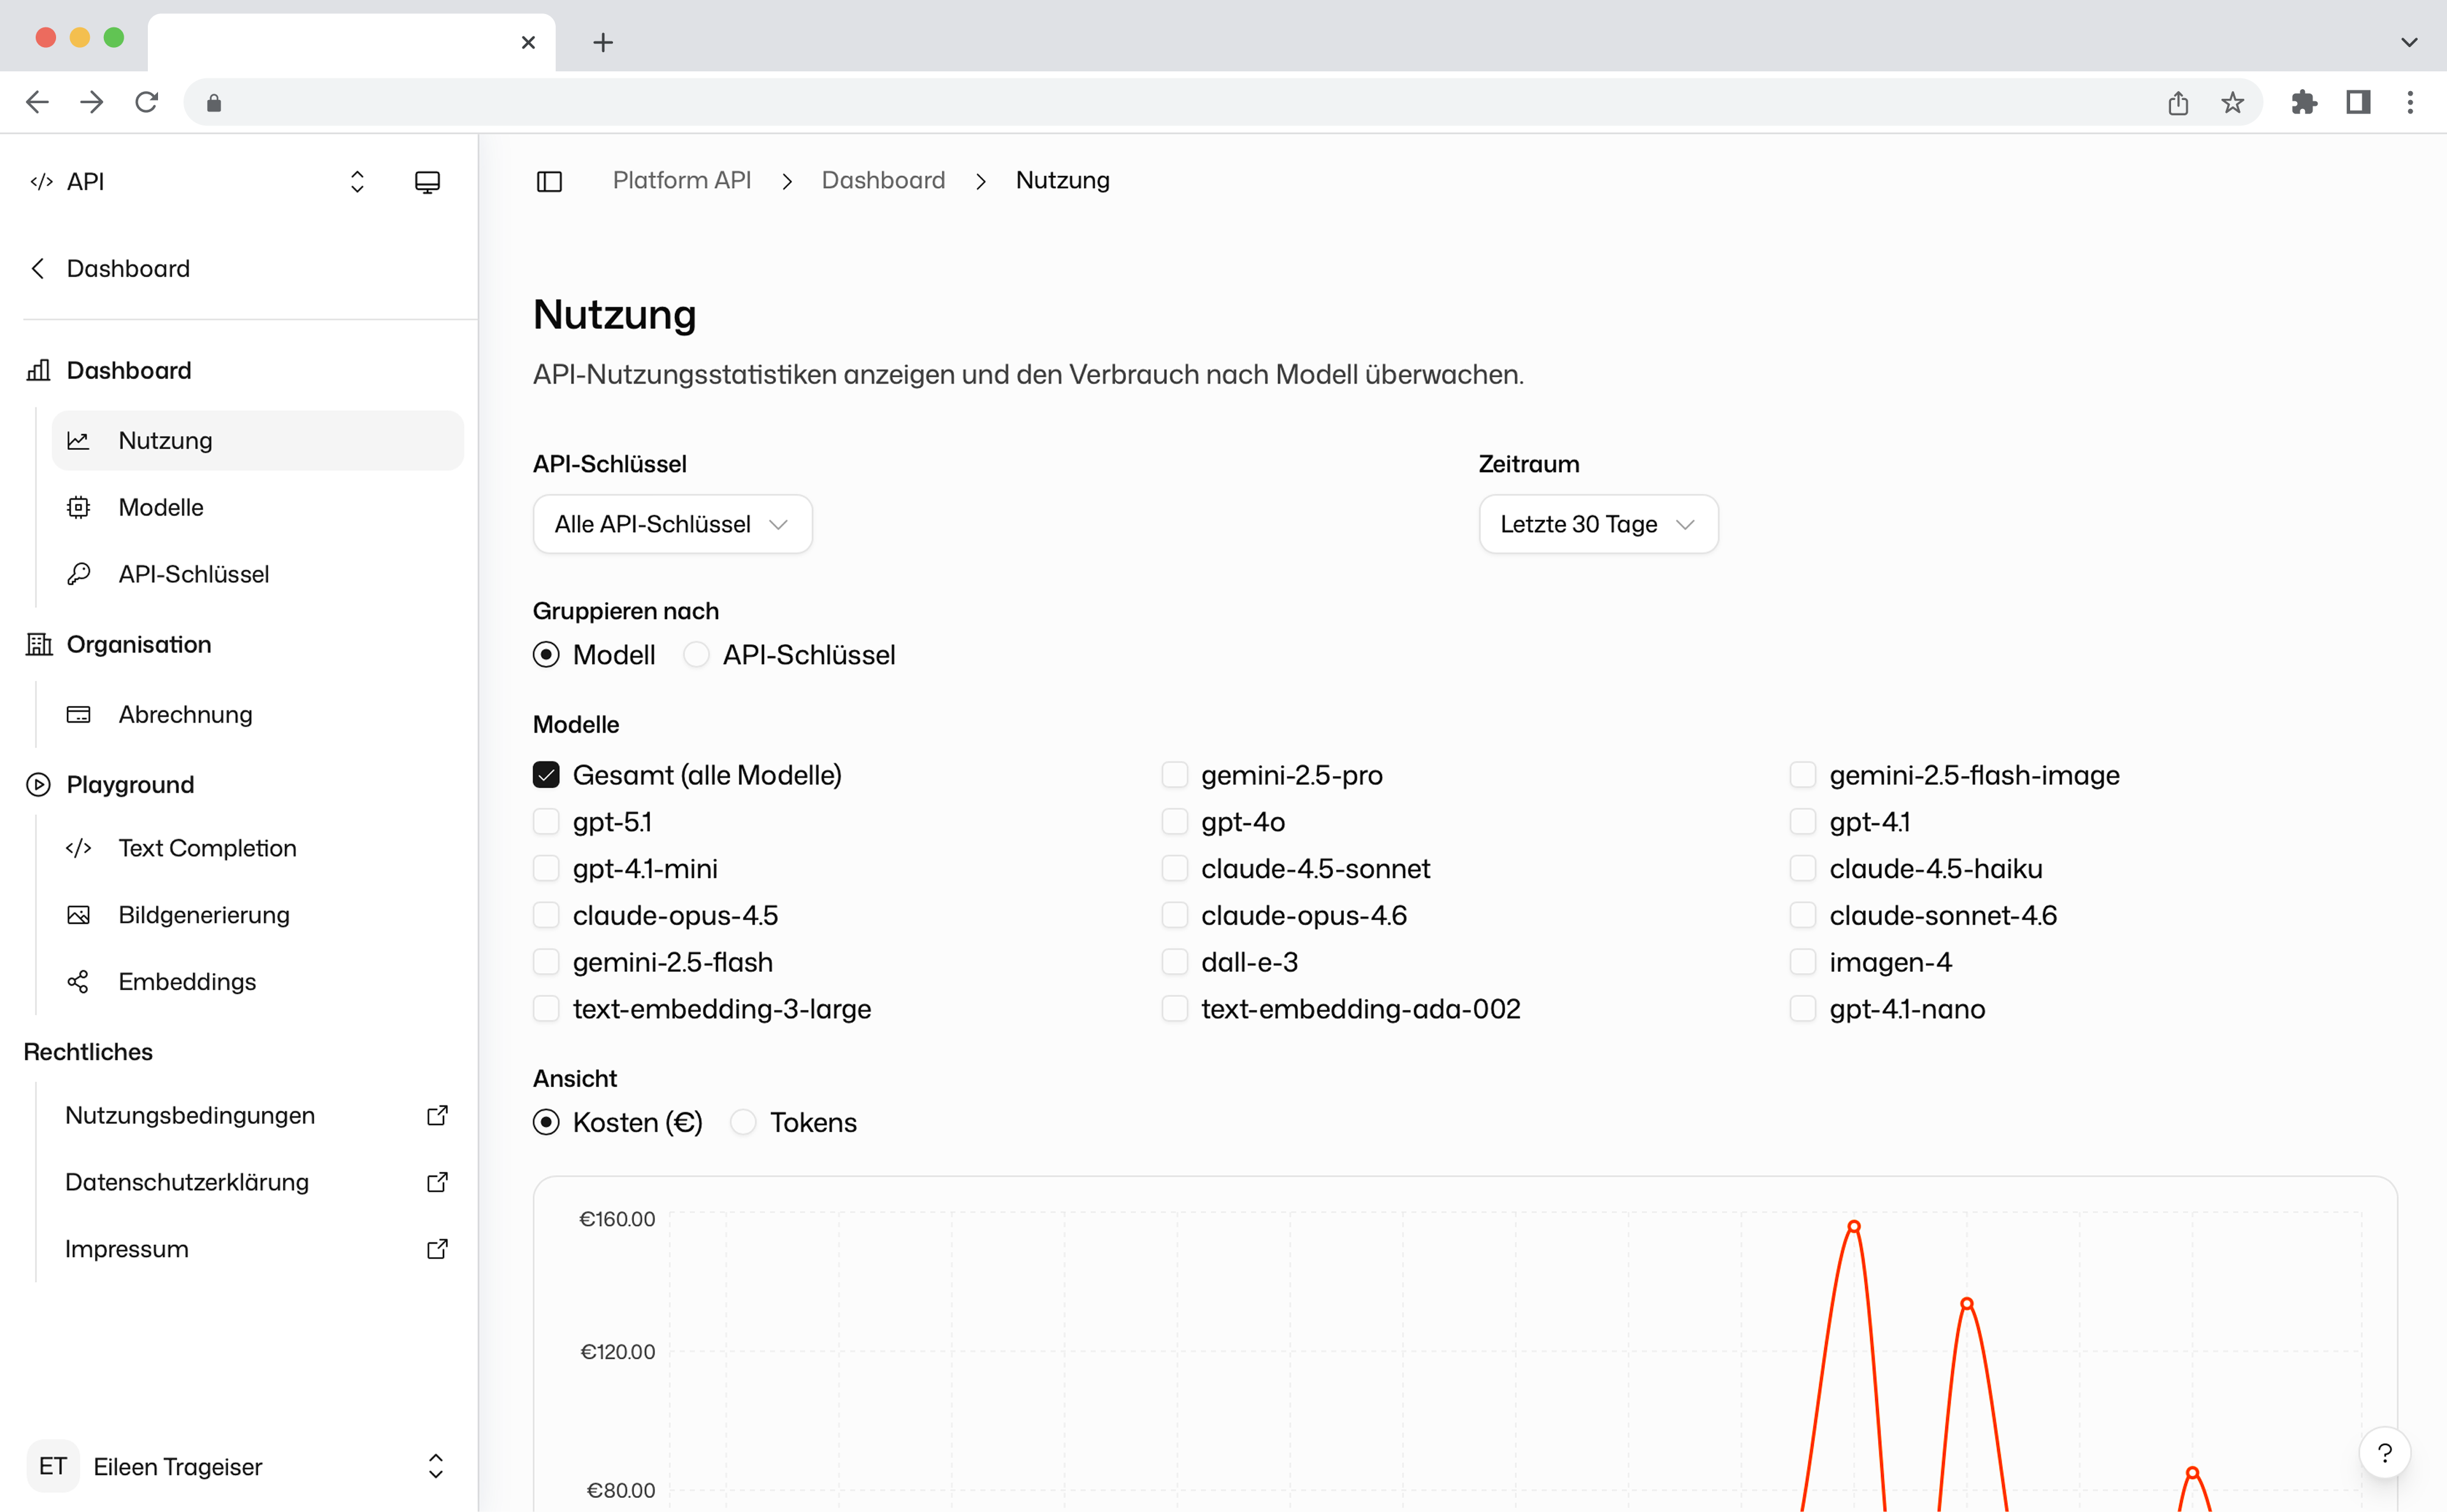Open the help question-mark button
The height and width of the screenshot is (1512, 2447).
pyautogui.click(x=2385, y=1452)
